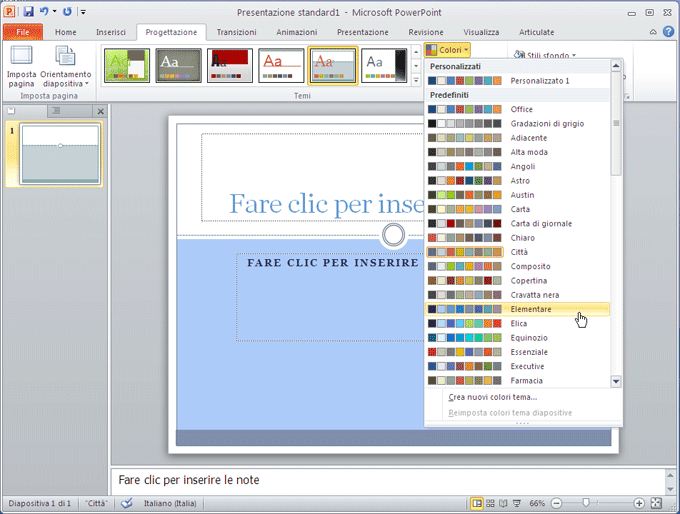The image size is (680, 514).
Task: Choose the Astro color scheme
Action: tap(517, 181)
